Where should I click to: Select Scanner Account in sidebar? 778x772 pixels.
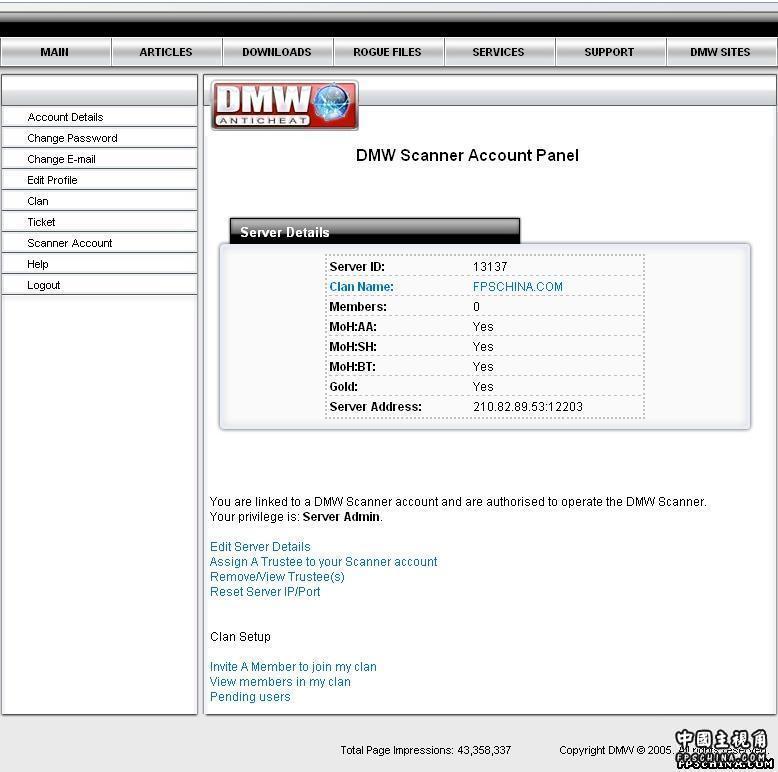click(x=99, y=243)
